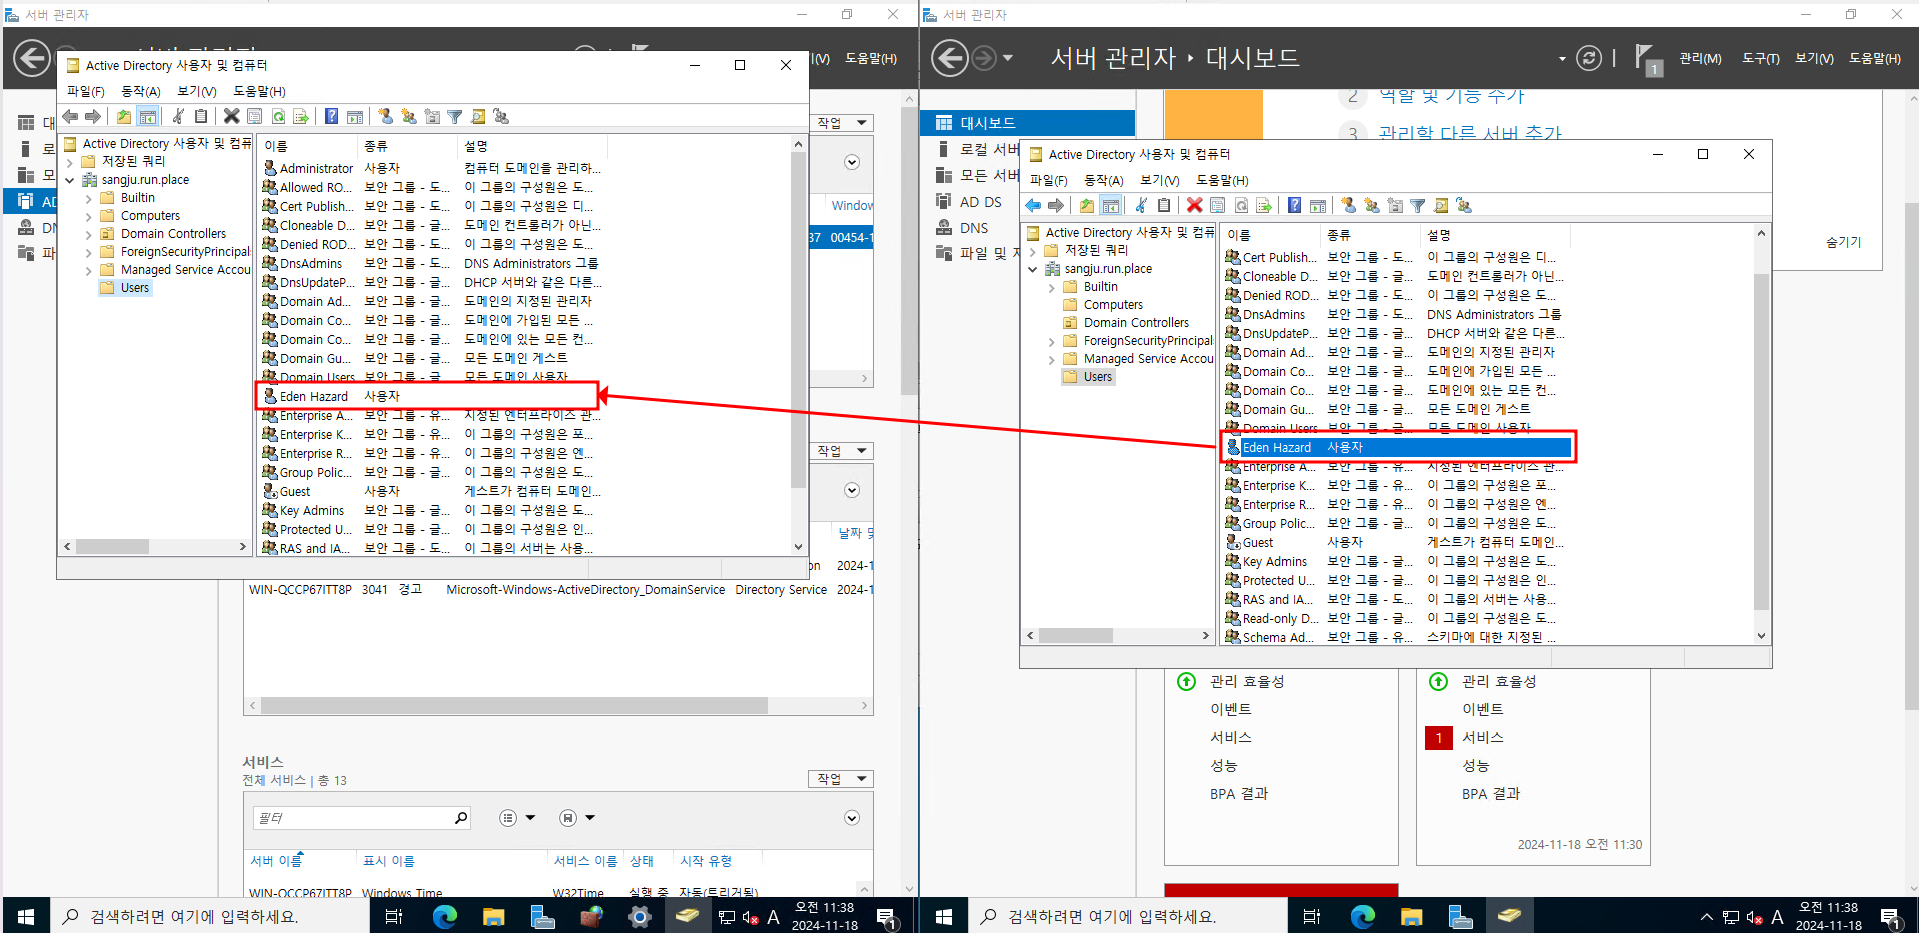Click 종류 column header in right Active Directory list
This screenshot has height=933, width=1919.
click(x=1369, y=235)
